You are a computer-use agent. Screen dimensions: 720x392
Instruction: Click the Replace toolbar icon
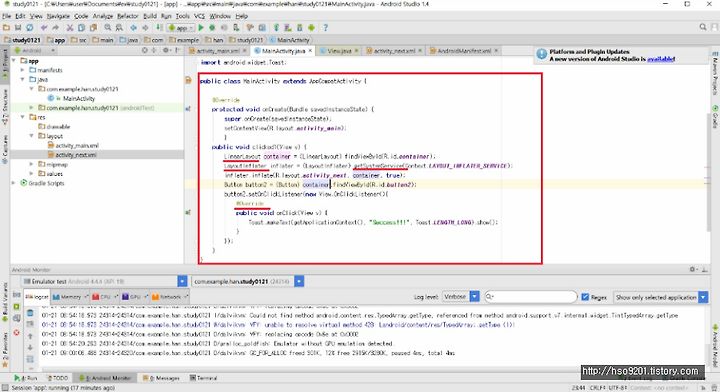[119, 28]
